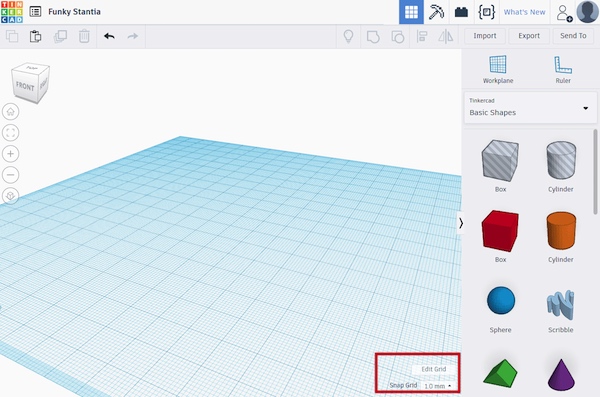The image size is (600, 397).
Task: Zoom in with the plus icon
Action: click(x=11, y=154)
